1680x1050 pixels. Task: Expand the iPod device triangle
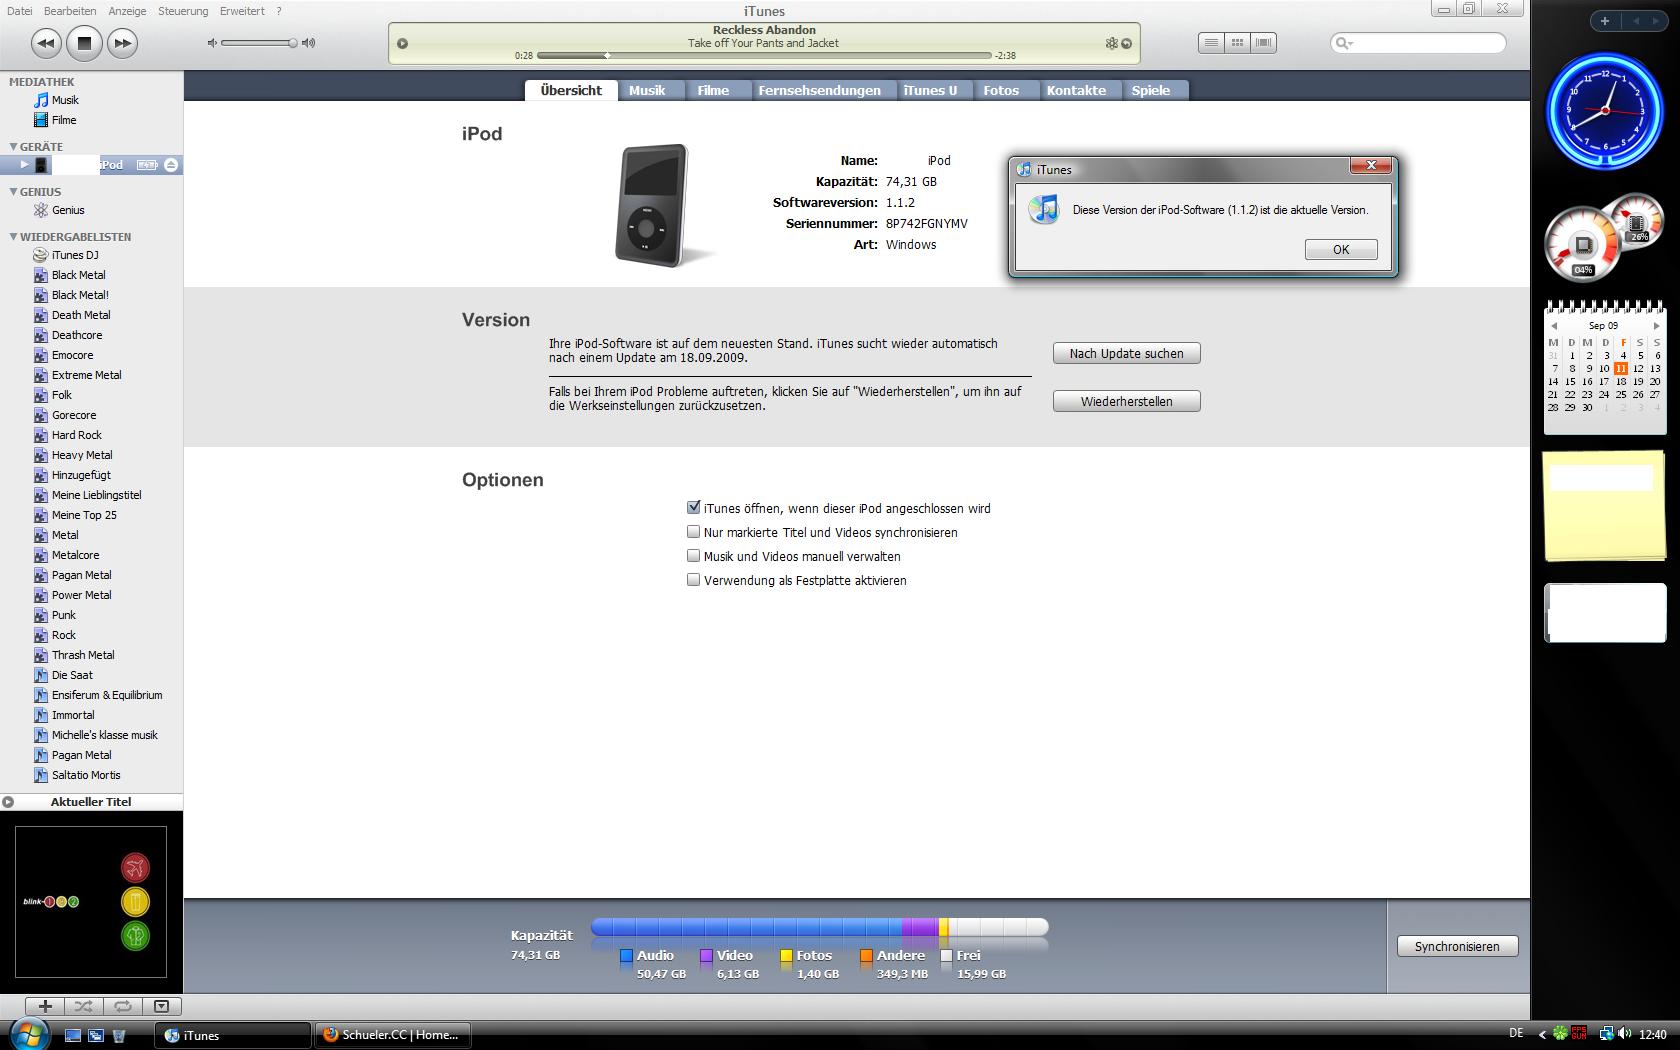pyautogui.click(x=25, y=165)
